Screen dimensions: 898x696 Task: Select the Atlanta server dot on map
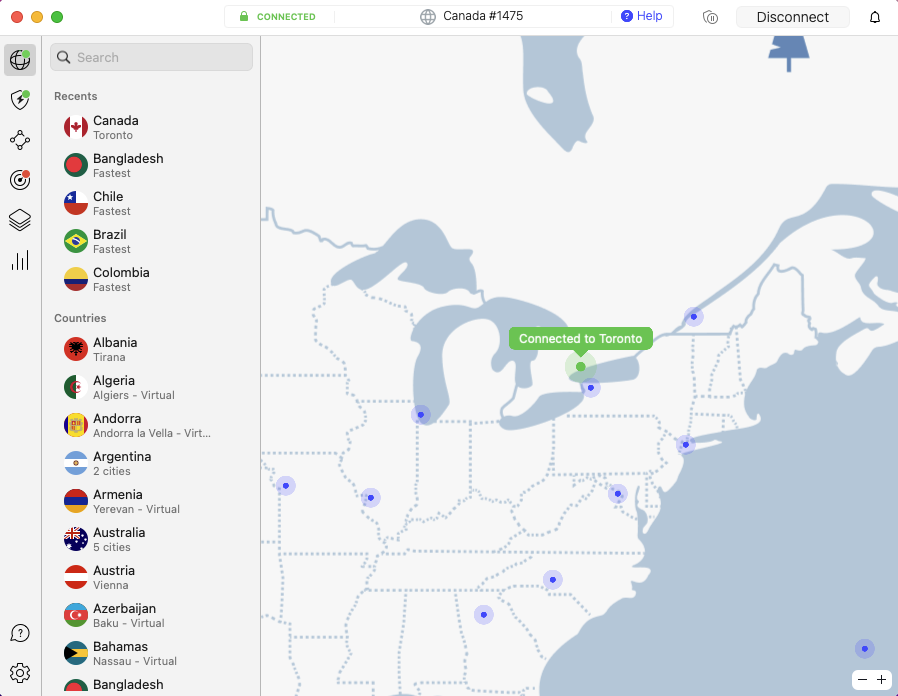pos(484,615)
